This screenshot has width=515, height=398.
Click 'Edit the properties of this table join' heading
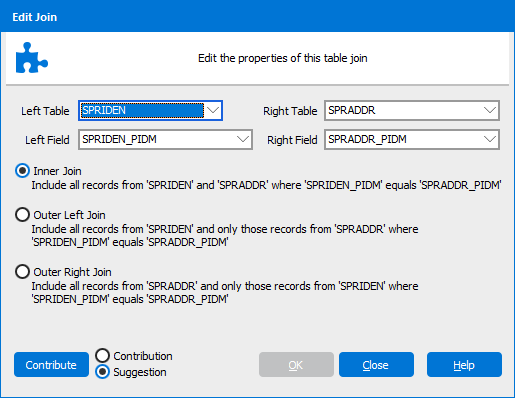click(283, 58)
